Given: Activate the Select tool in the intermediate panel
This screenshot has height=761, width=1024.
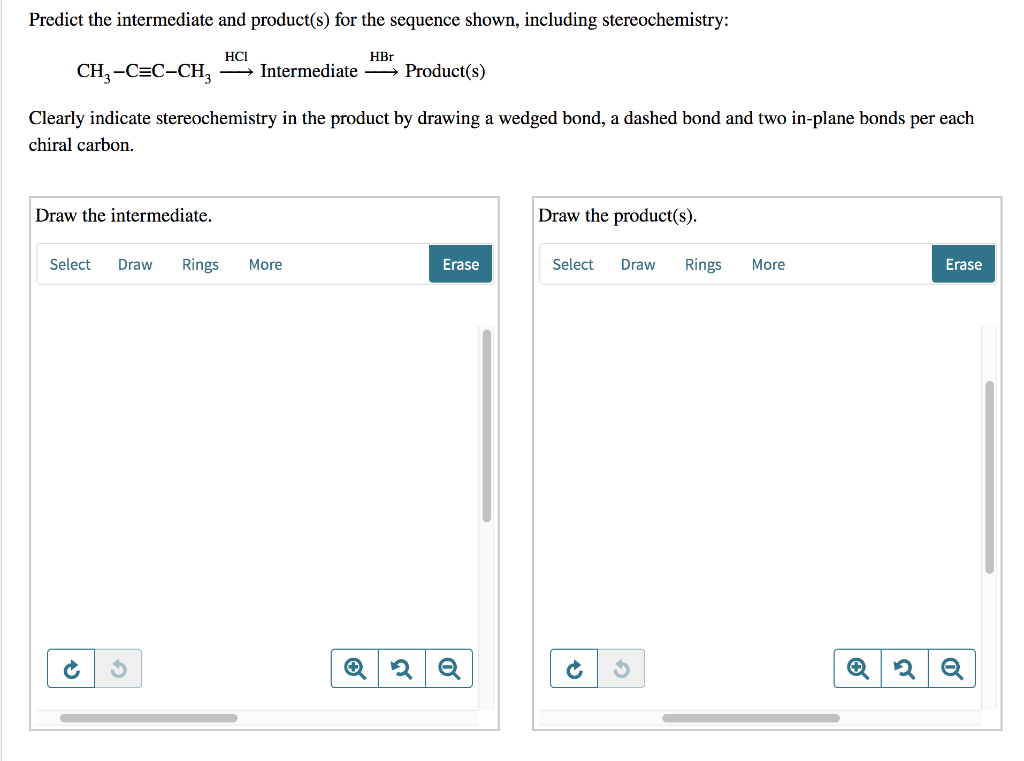Looking at the screenshot, I should click(69, 264).
